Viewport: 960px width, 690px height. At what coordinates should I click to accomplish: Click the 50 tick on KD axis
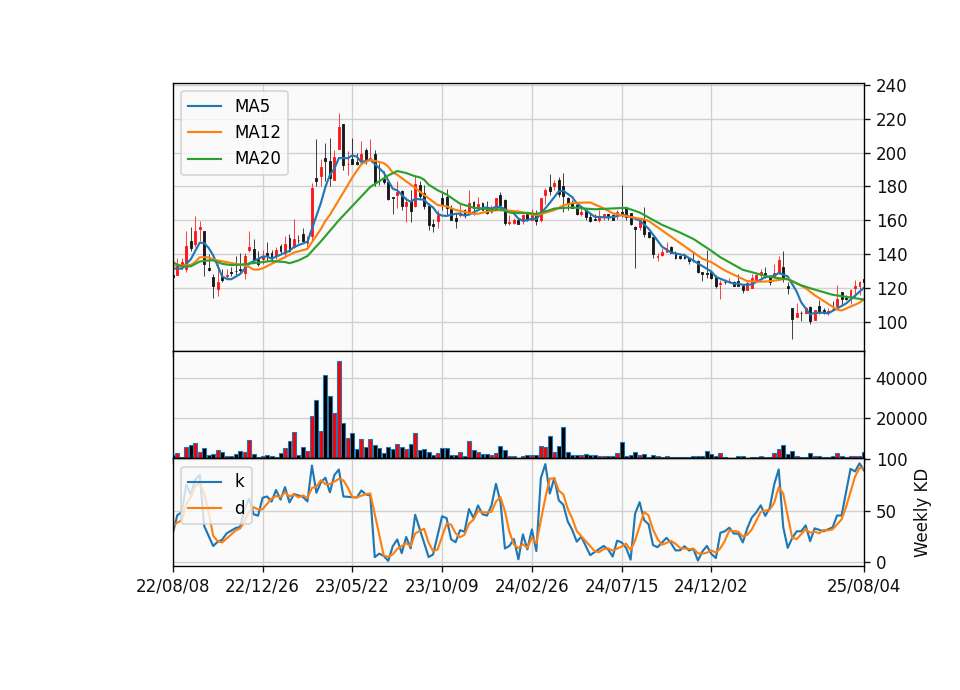886,512
